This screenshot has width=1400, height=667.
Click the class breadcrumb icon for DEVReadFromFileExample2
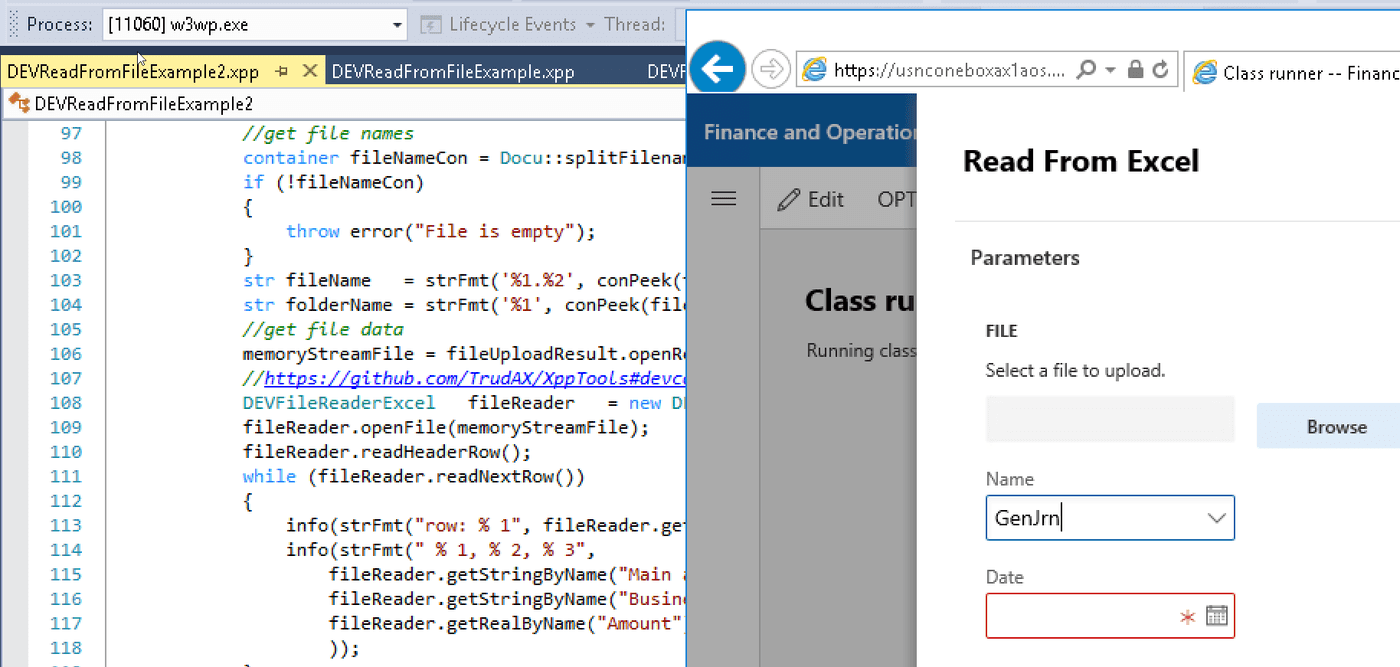pos(18,102)
